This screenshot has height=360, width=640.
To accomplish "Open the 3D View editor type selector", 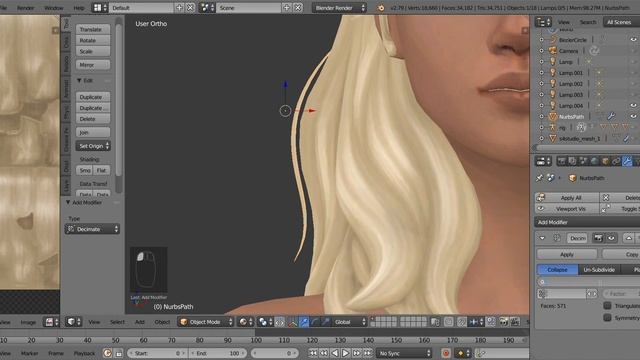I will [x=74, y=322].
